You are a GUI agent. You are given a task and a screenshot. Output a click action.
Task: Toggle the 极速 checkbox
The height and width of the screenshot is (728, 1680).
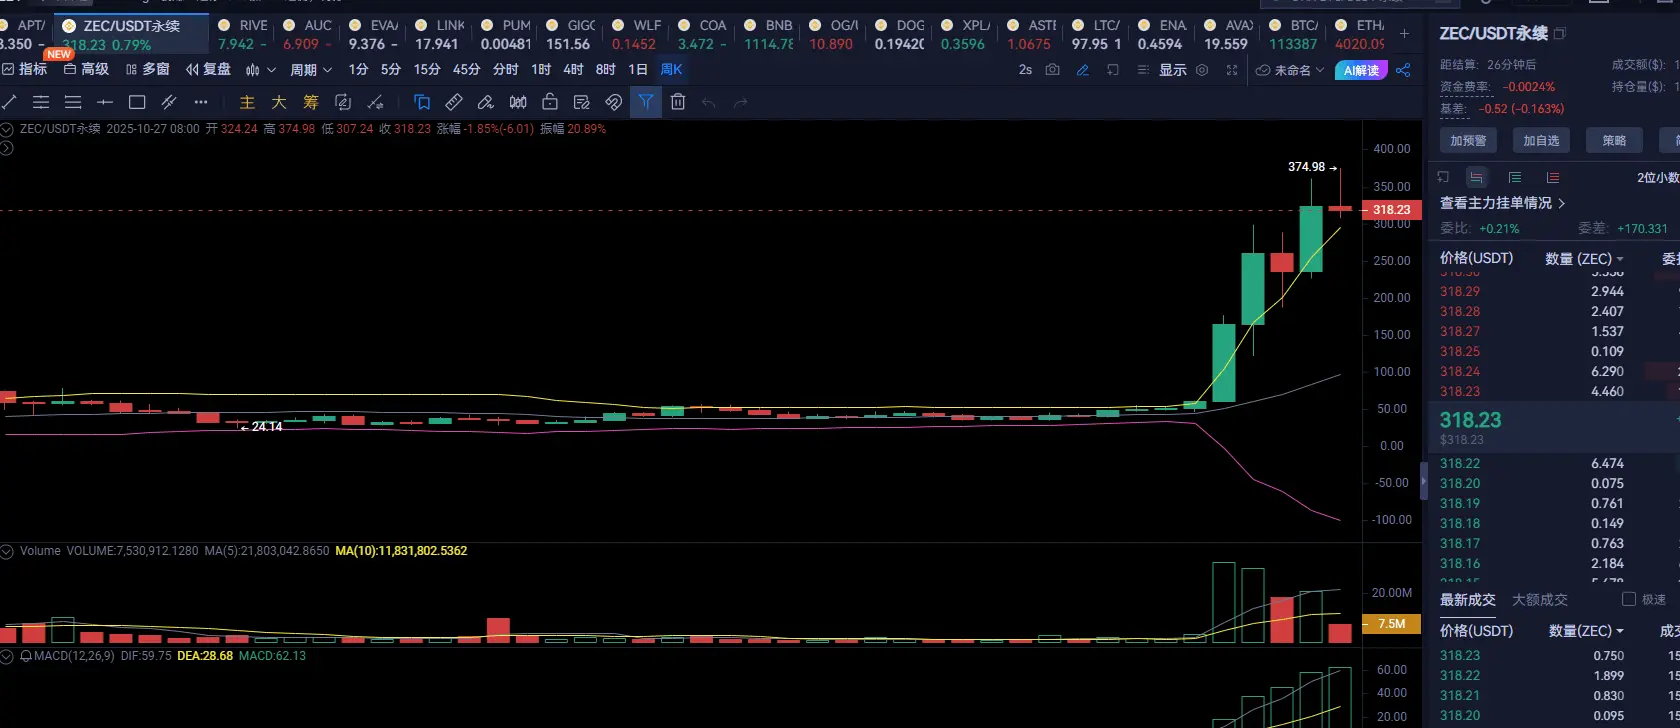pos(1629,599)
